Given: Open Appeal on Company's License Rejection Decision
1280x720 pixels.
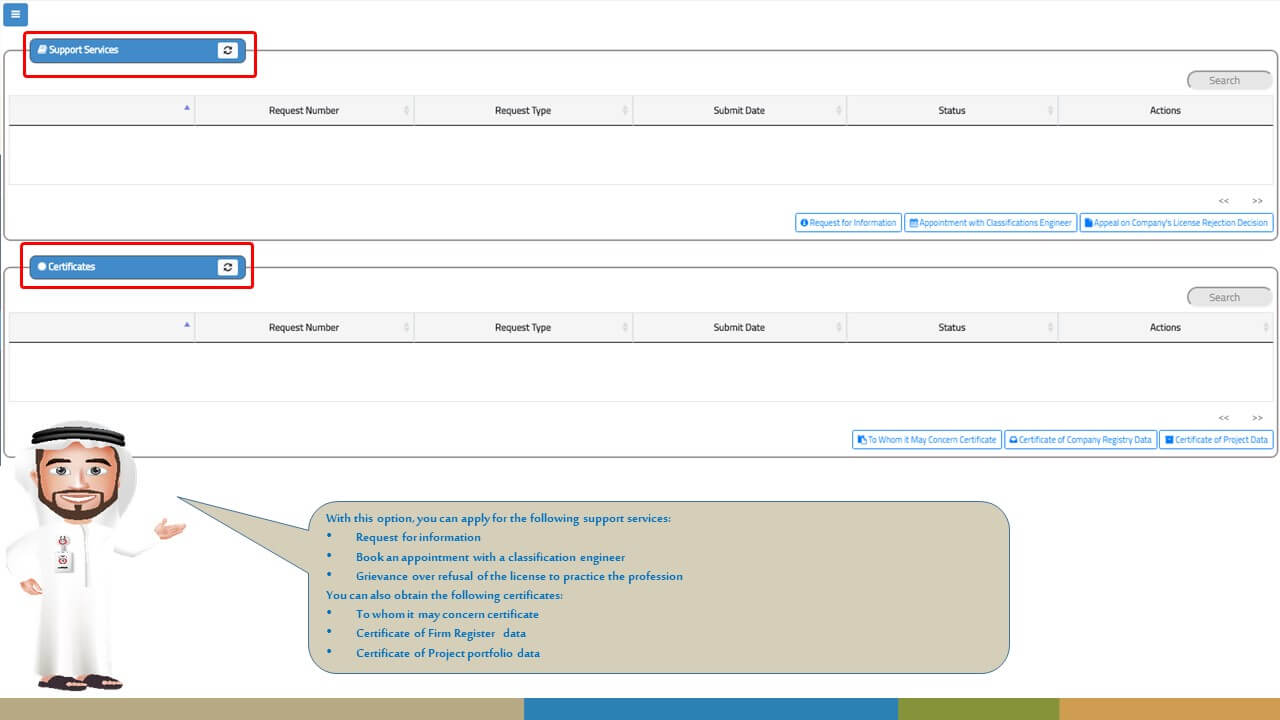Looking at the screenshot, I should (x=1176, y=223).
